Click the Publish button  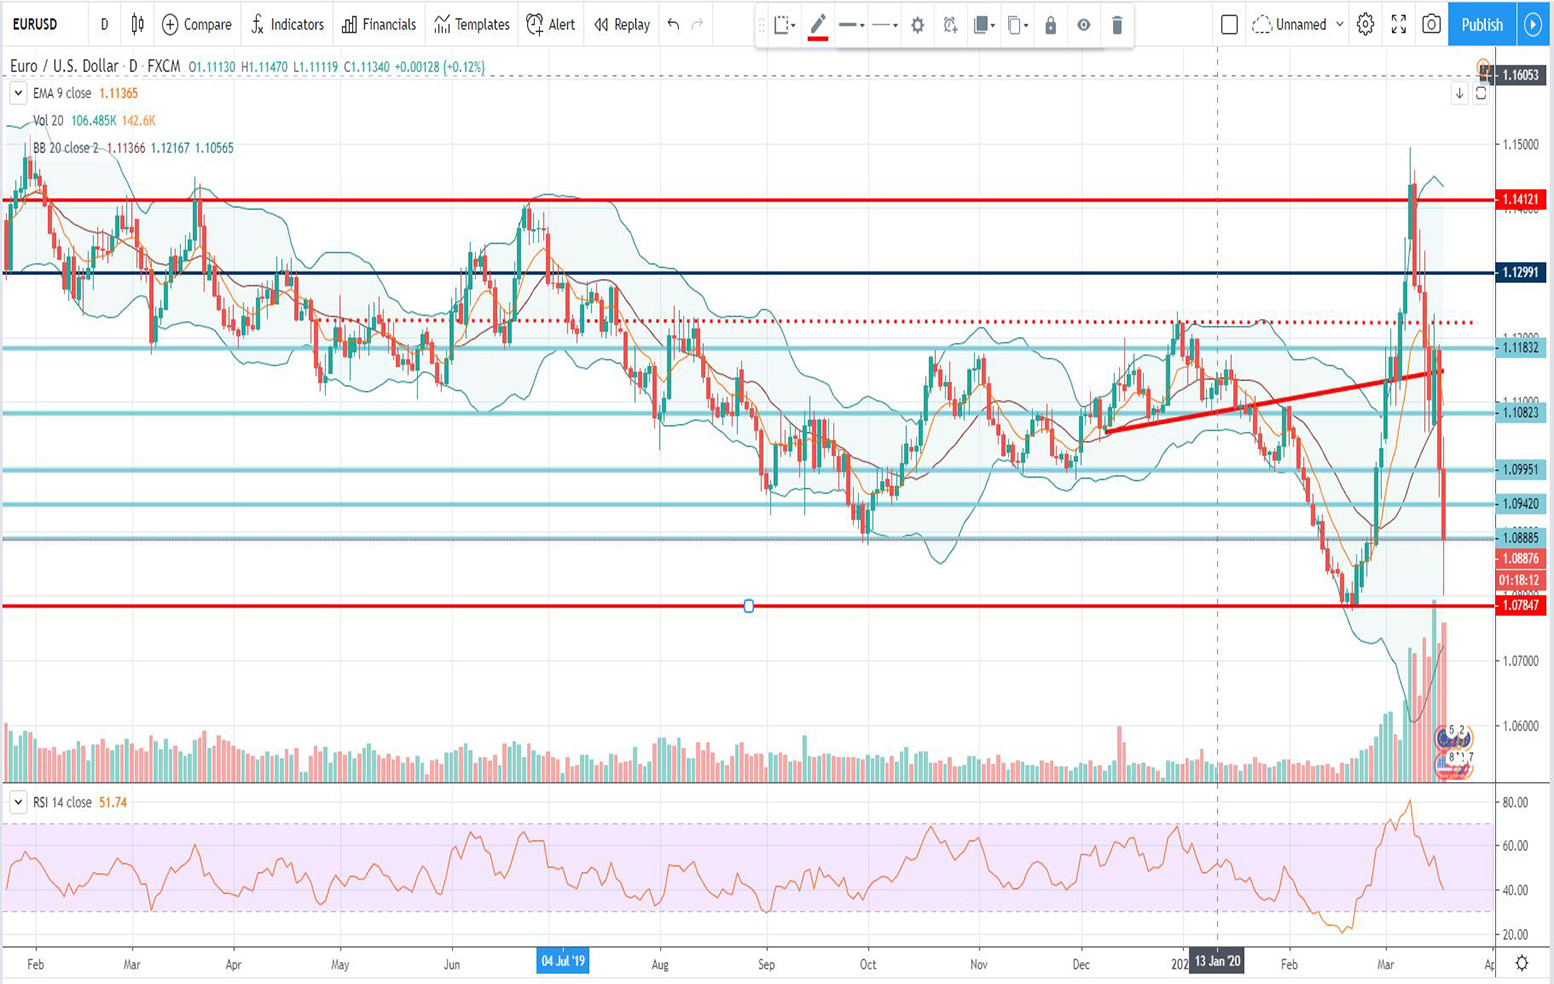click(x=1481, y=24)
